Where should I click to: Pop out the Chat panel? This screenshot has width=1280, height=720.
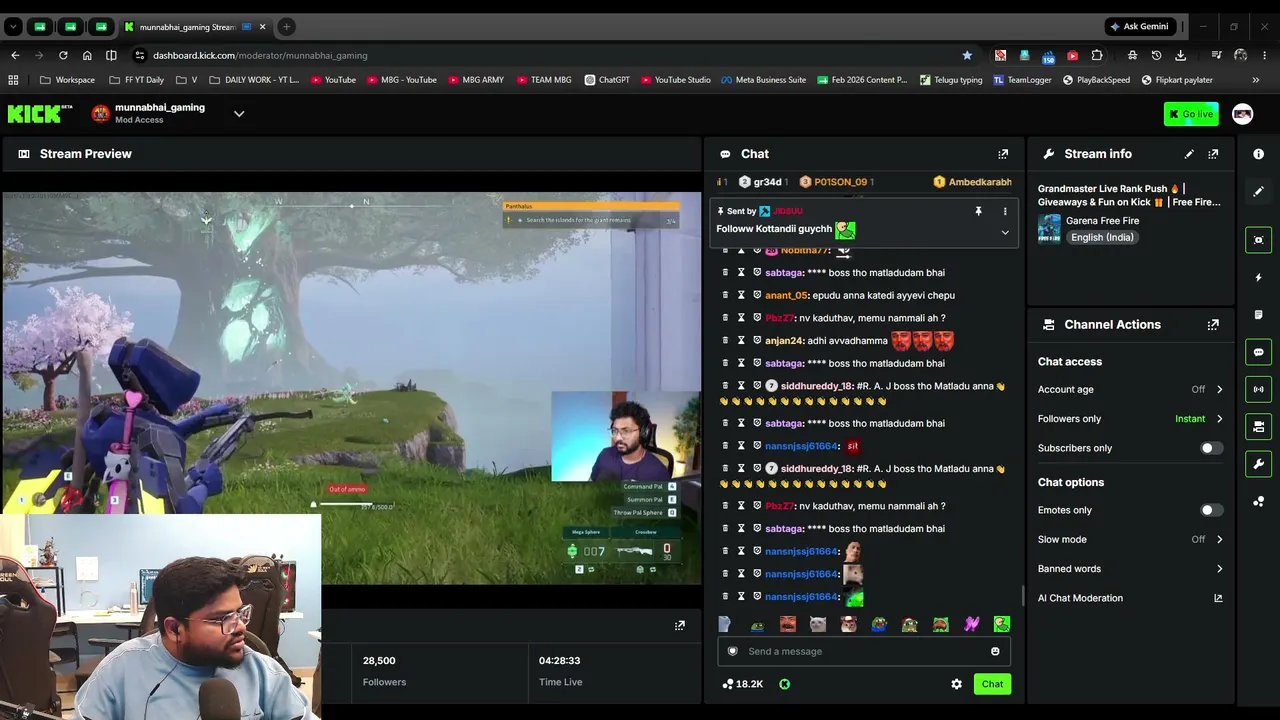pos(1003,154)
